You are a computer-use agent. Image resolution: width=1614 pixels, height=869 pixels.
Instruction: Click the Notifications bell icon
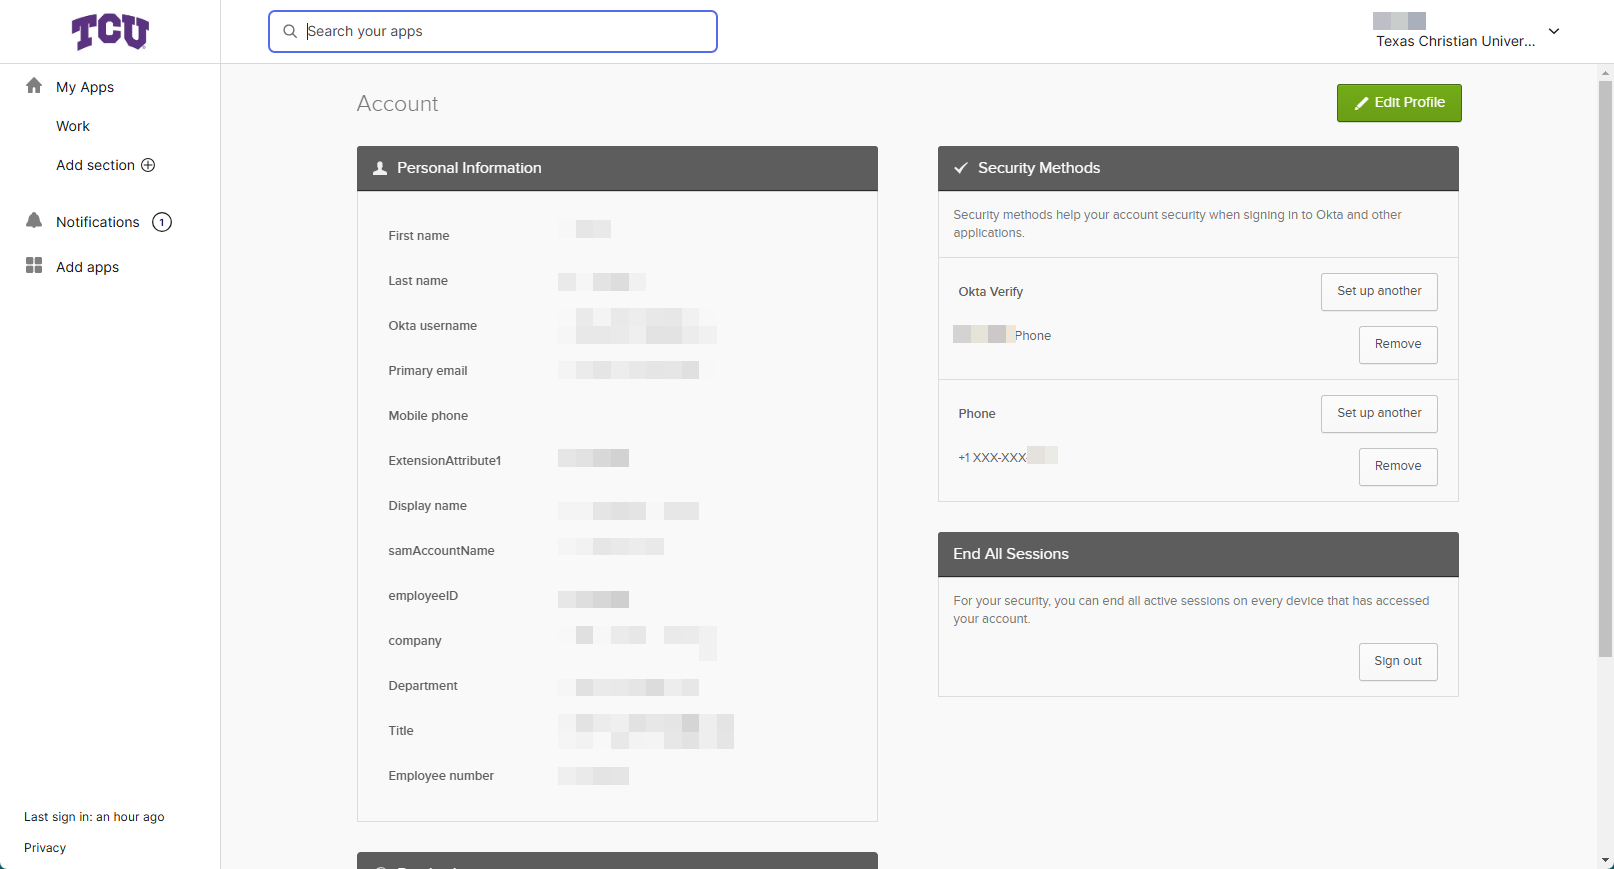click(34, 221)
